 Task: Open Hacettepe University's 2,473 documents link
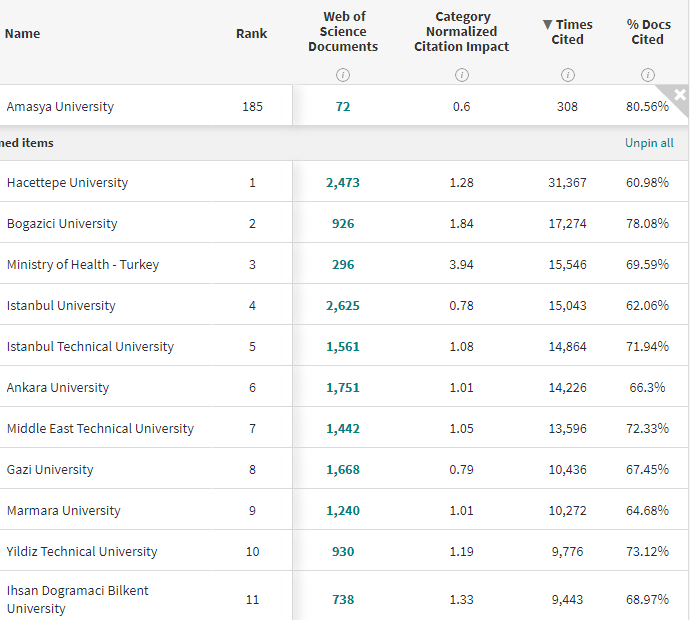tap(343, 183)
